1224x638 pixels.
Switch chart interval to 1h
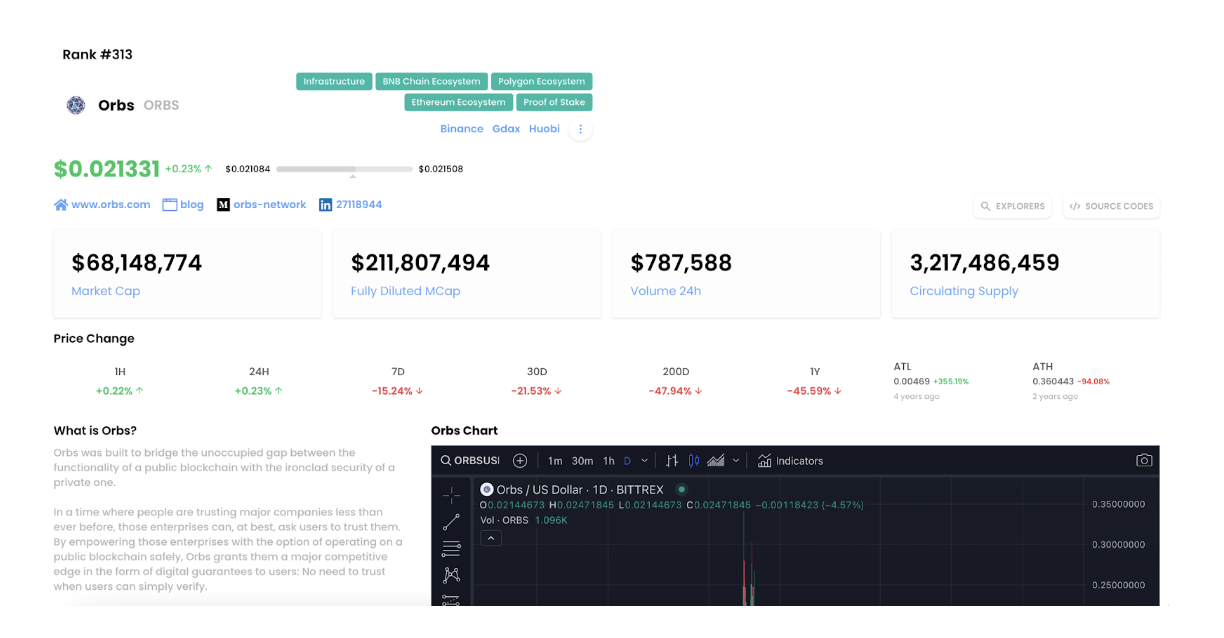pyautogui.click(x=608, y=461)
